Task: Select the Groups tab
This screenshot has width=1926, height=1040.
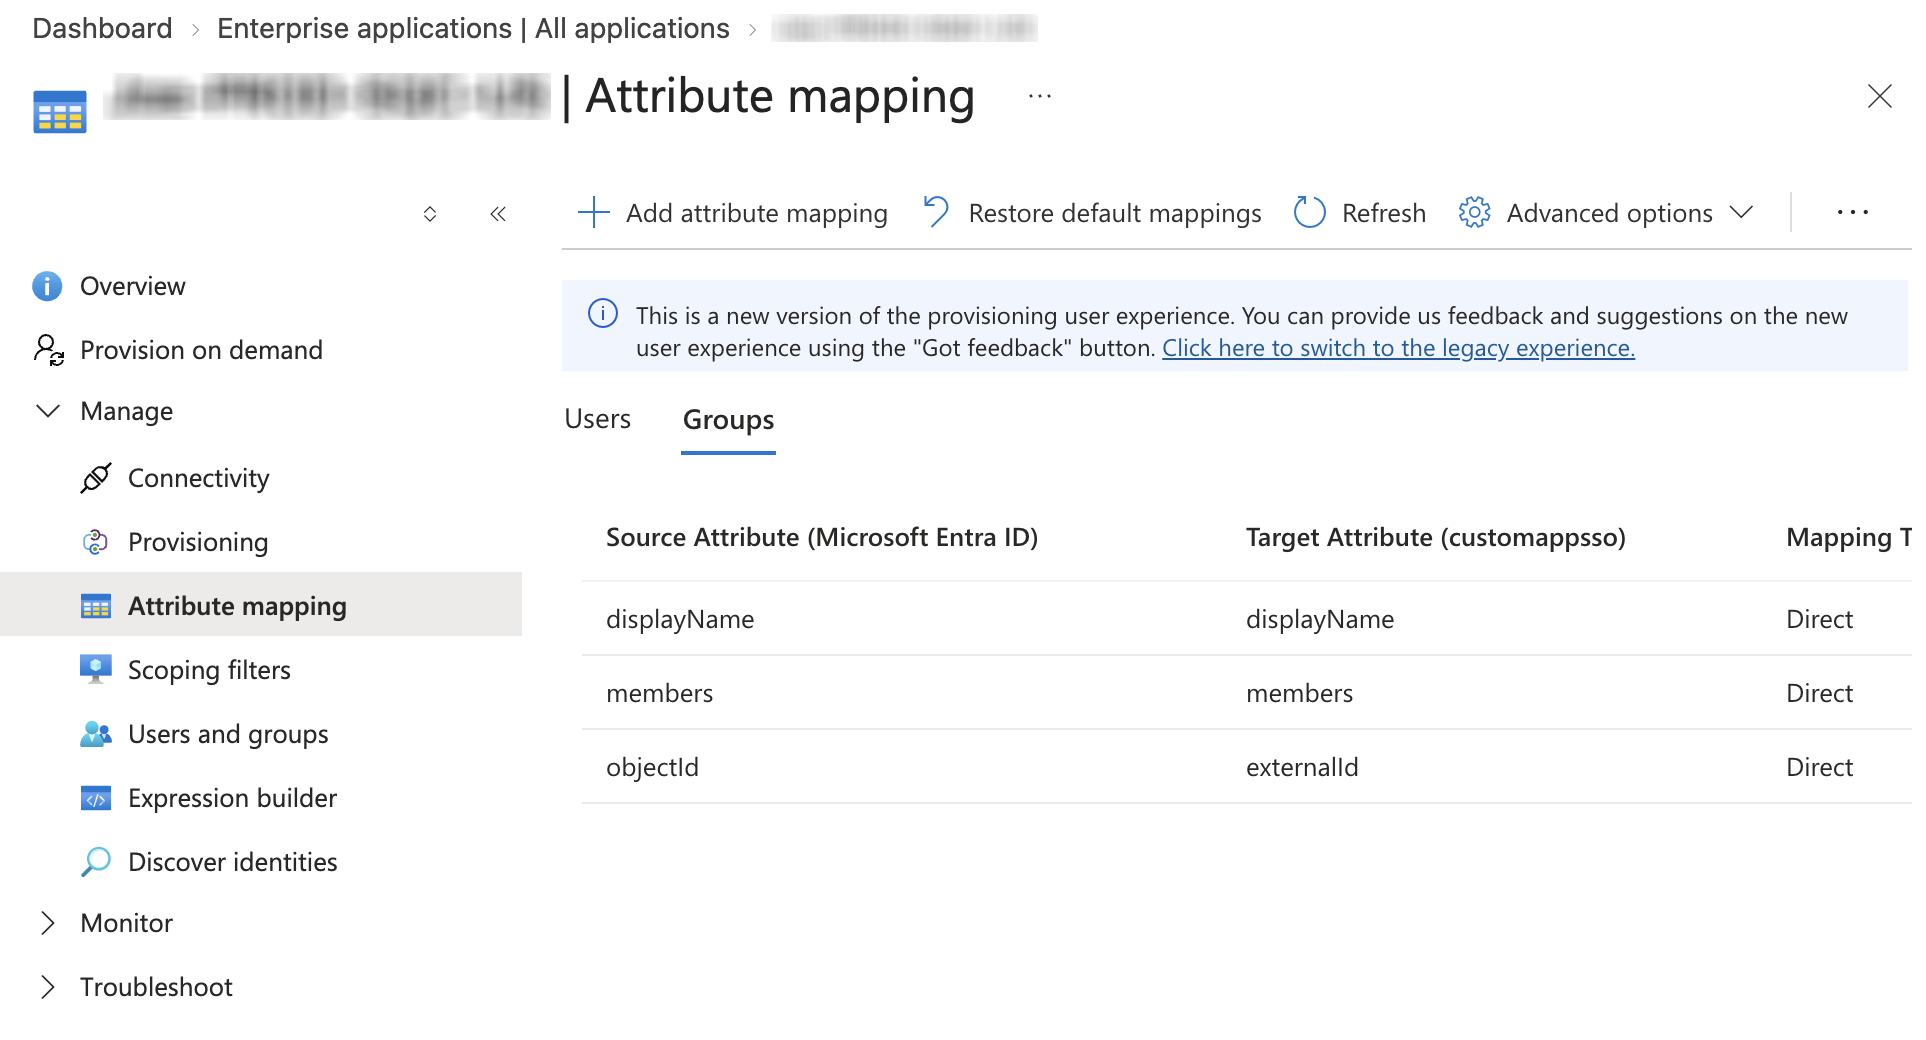Action: coord(728,420)
